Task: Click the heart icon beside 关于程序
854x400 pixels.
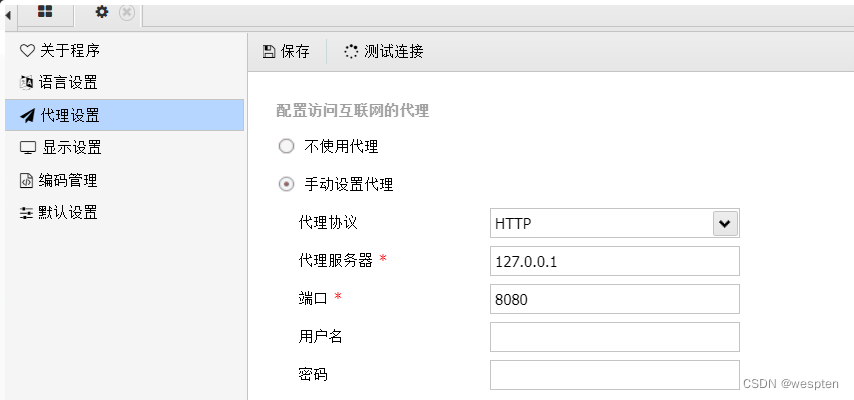Action: pyautogui.click(x=27, y=50)
